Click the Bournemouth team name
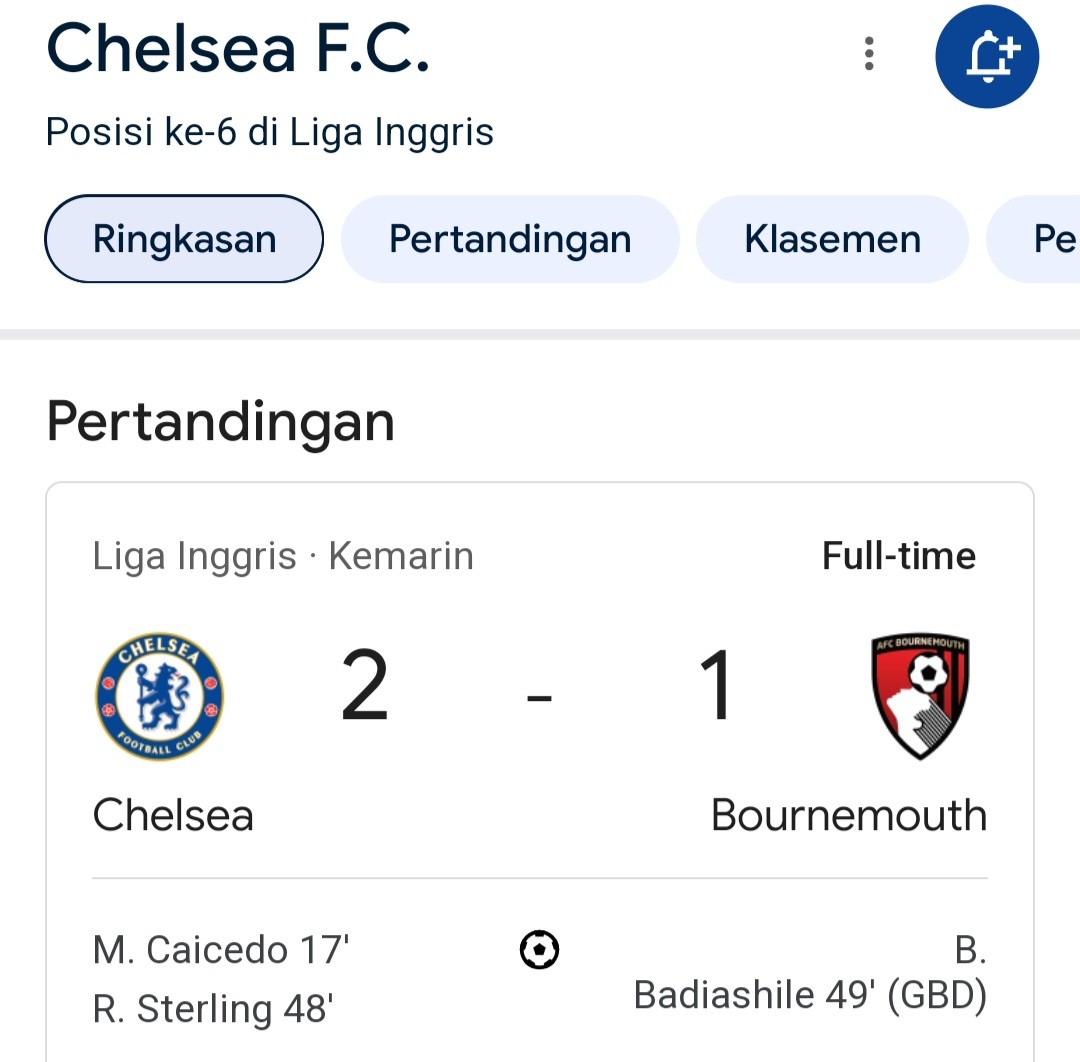The height and width of the screenshot is (1062, 1080). [849, 815]
